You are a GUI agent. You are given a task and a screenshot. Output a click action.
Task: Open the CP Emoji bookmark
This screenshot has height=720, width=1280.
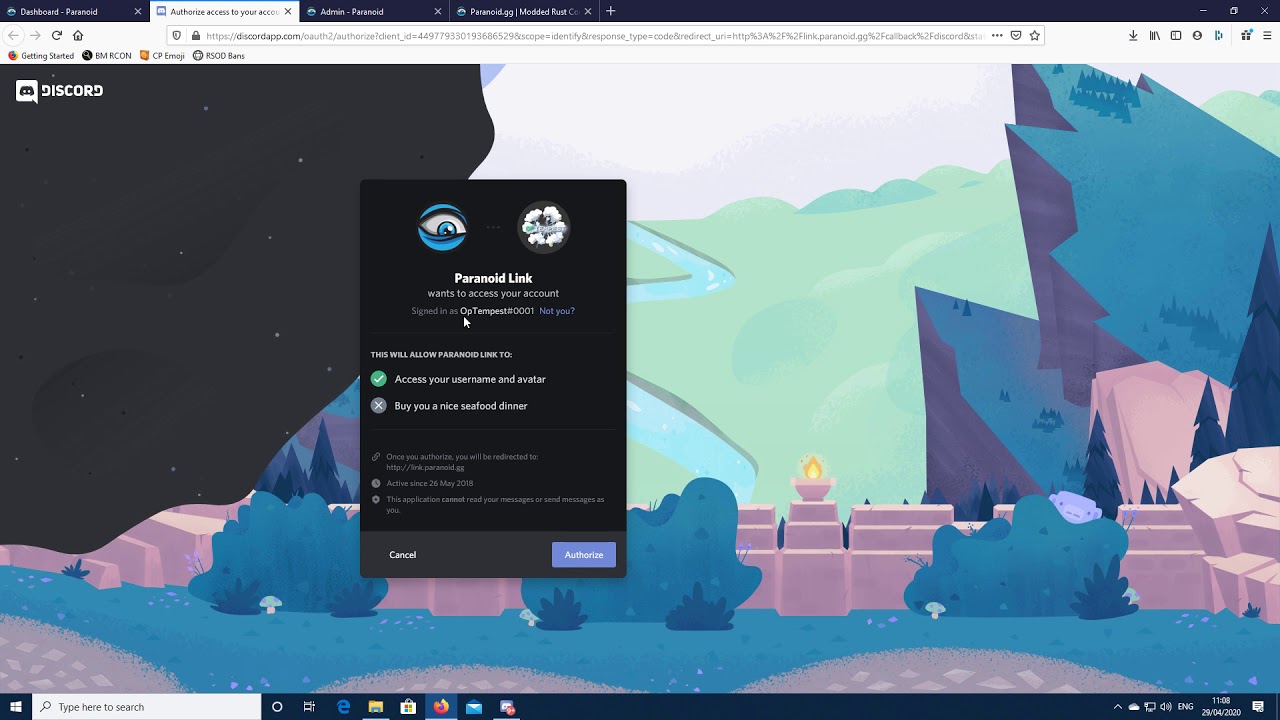(x=162, y=56)
